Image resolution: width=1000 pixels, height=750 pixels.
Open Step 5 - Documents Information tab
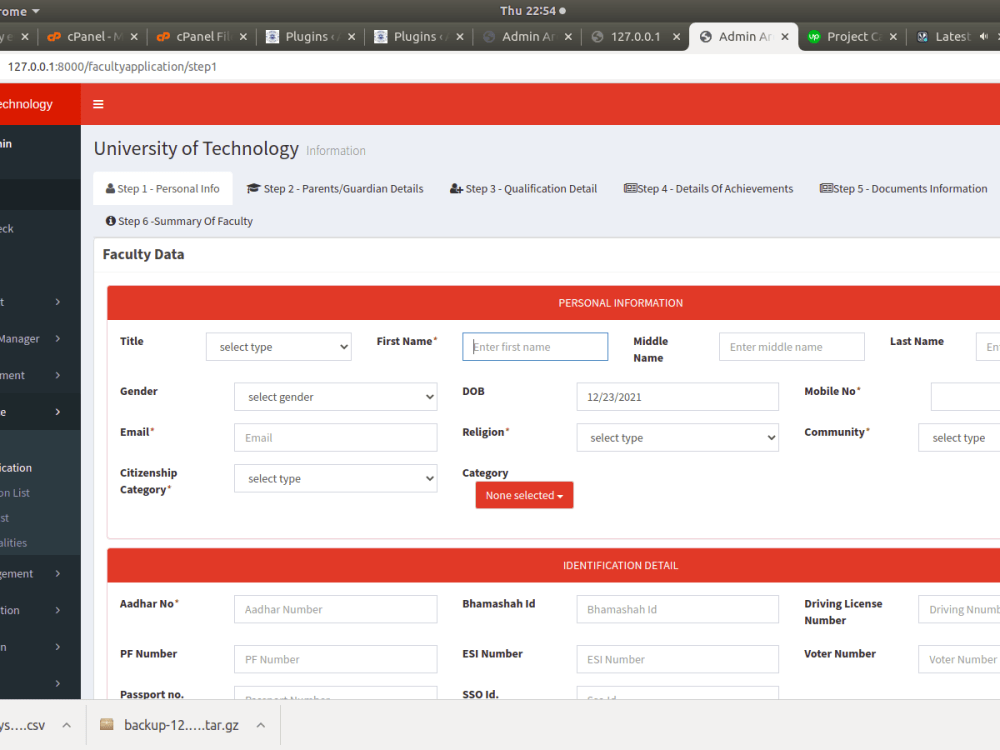(x=904, y=189)
